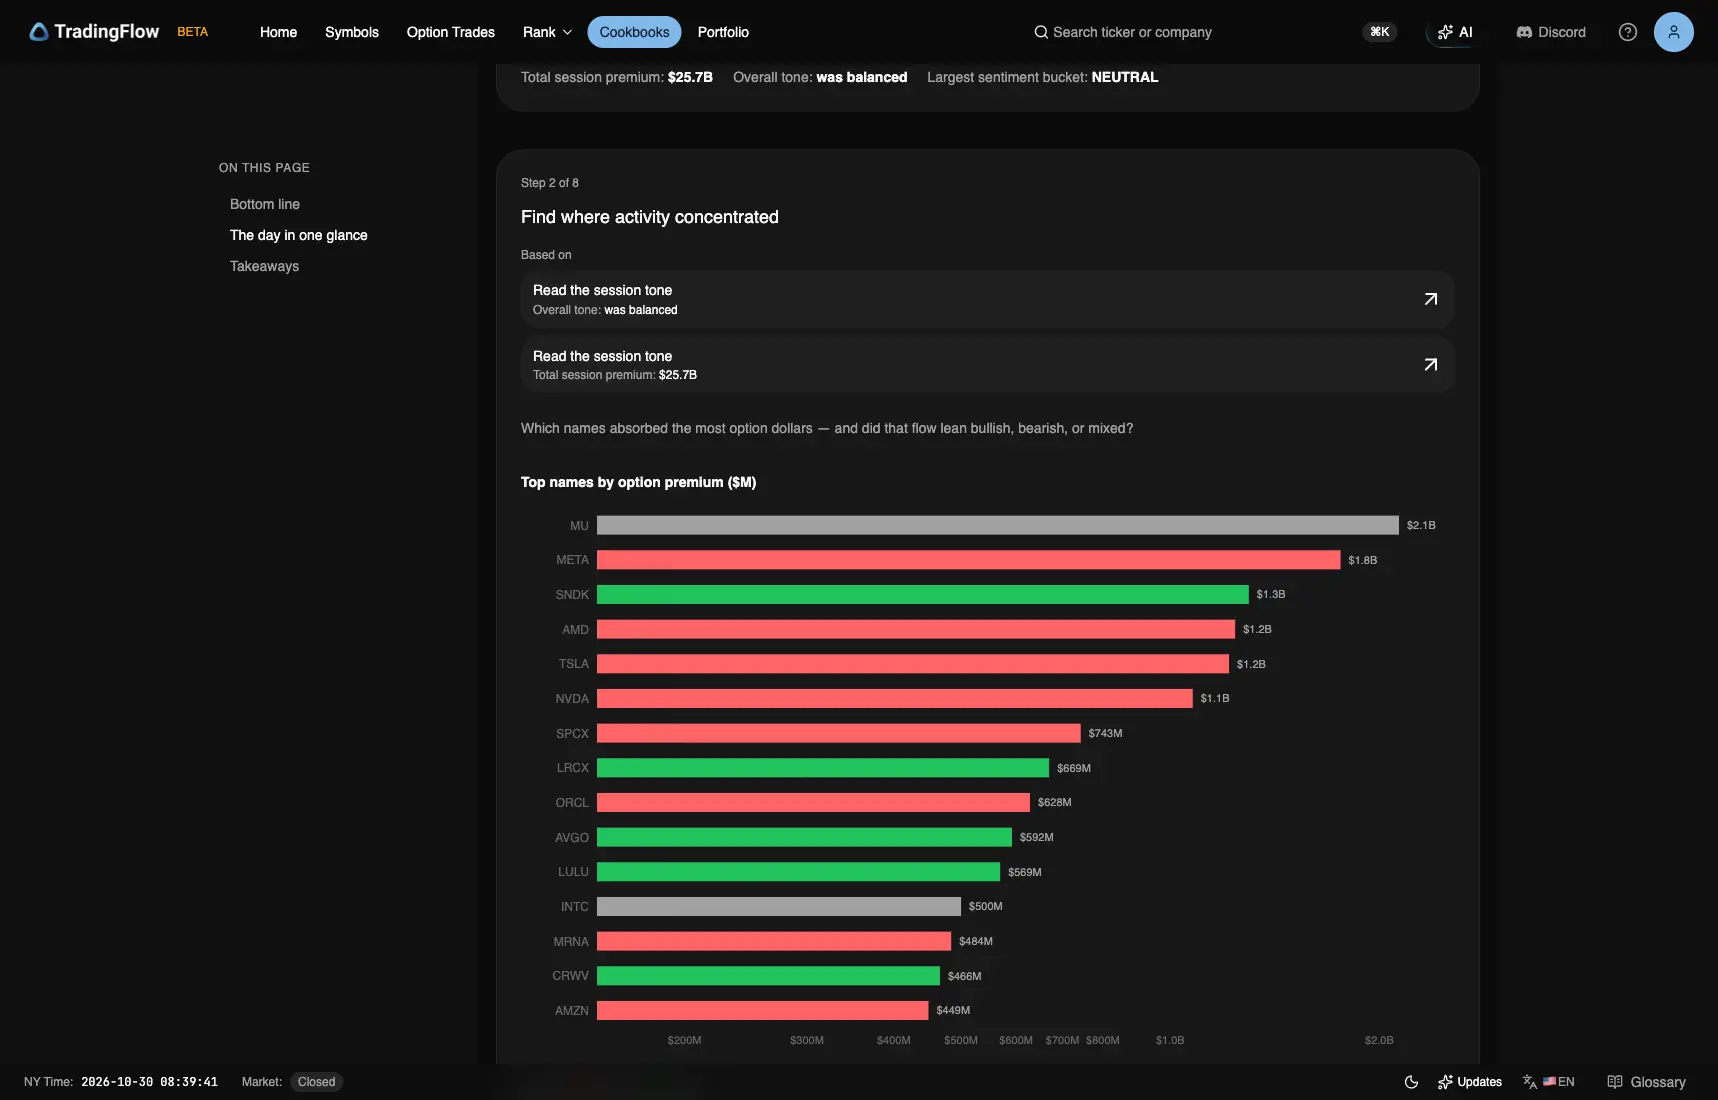
Task: Open the Symbols page
Action: coord(352,32)
